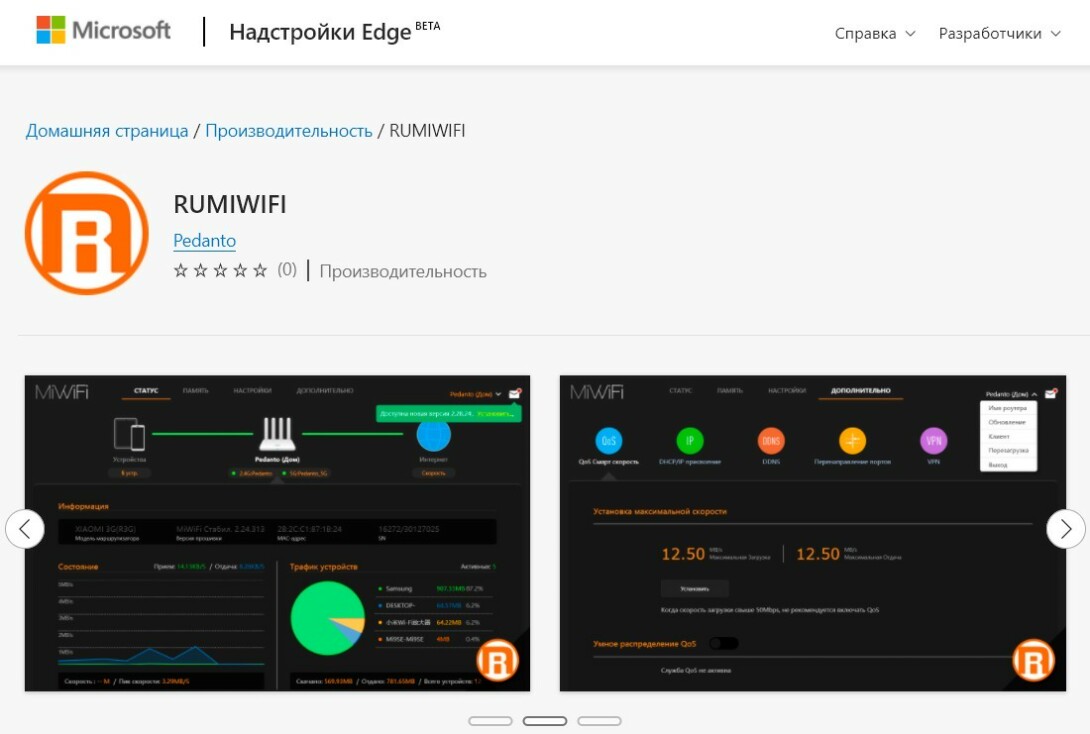This screenshot has width=1090, height=734.
Task: Go to Домашняя страница breadcrumb
Action: pos(107,131)
